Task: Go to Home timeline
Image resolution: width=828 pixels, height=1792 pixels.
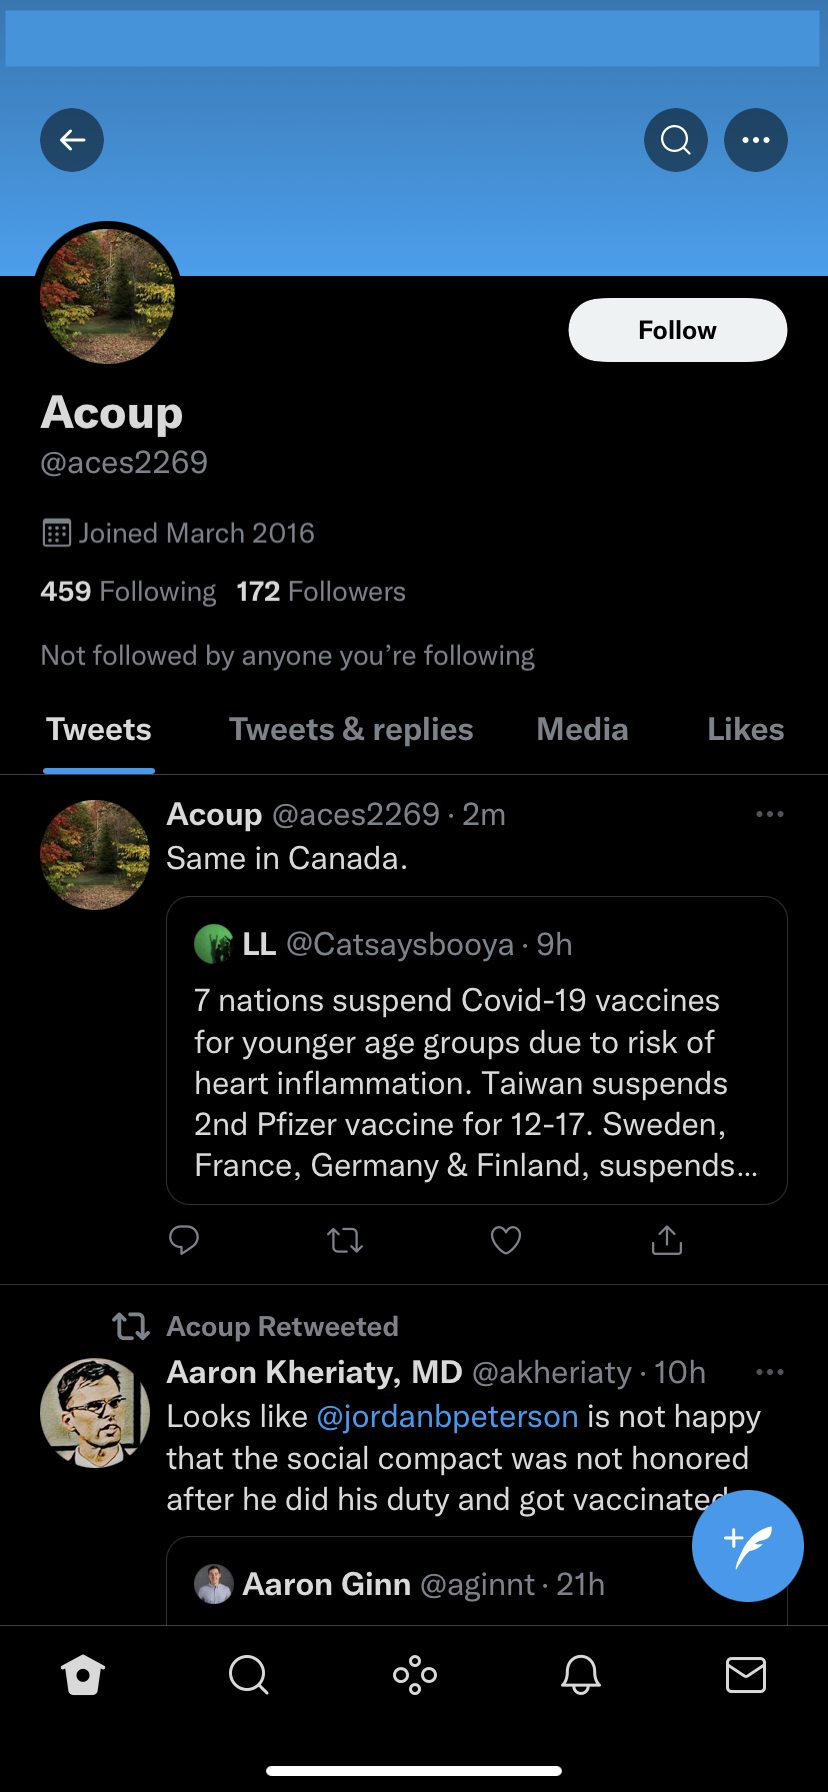Action: 83,1674
